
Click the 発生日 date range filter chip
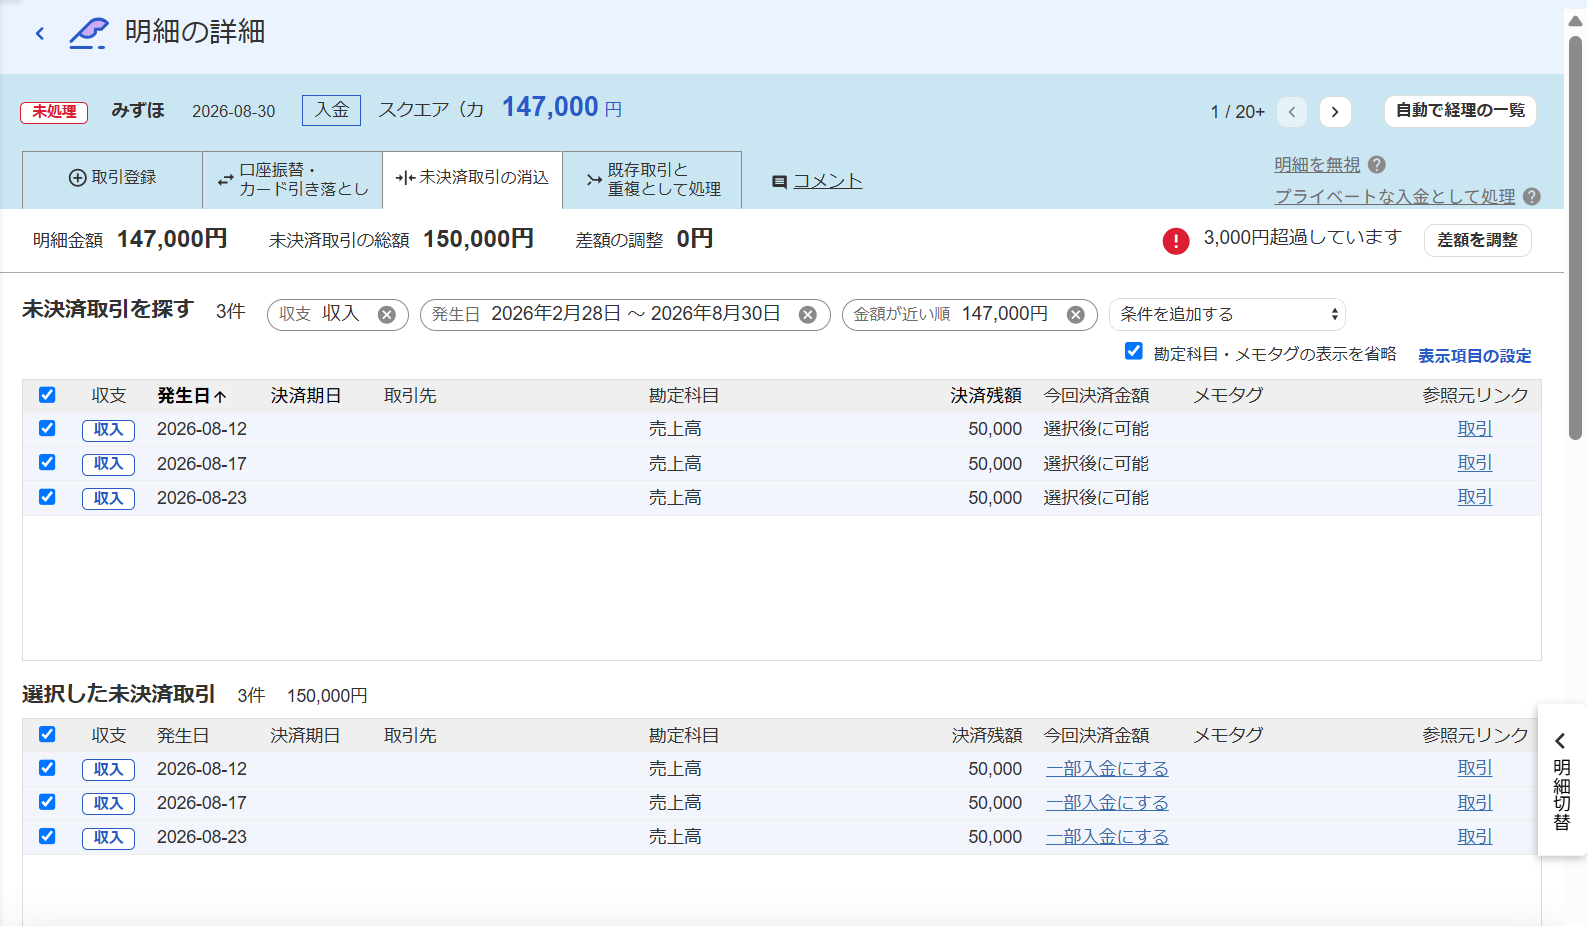625,315
